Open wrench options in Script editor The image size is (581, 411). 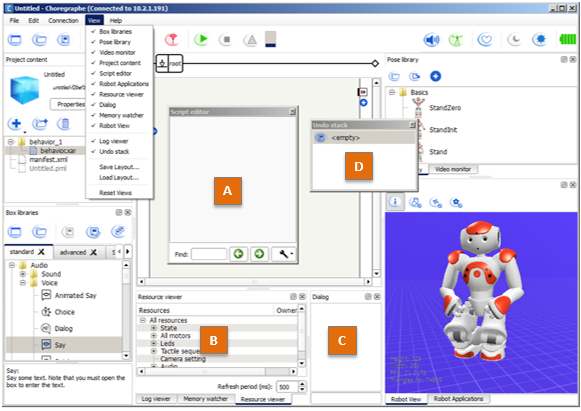pos(284,254)
